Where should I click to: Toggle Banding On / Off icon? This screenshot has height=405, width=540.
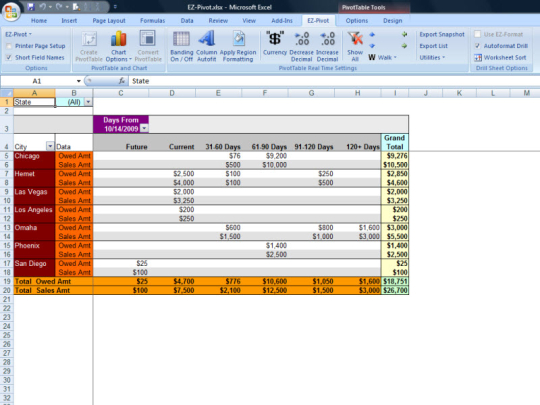pyautogui.click(x=181, y=39)
